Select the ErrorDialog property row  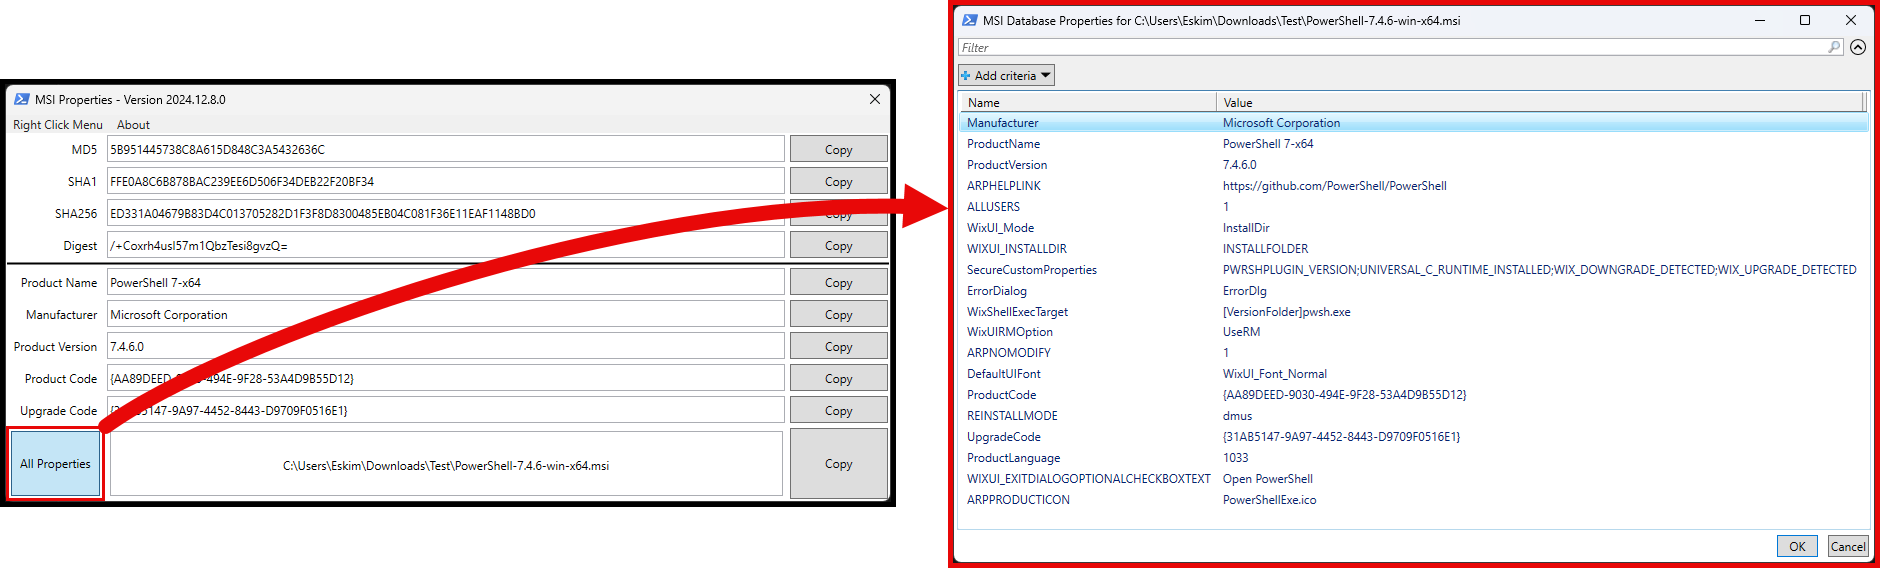coord(1414,290)
